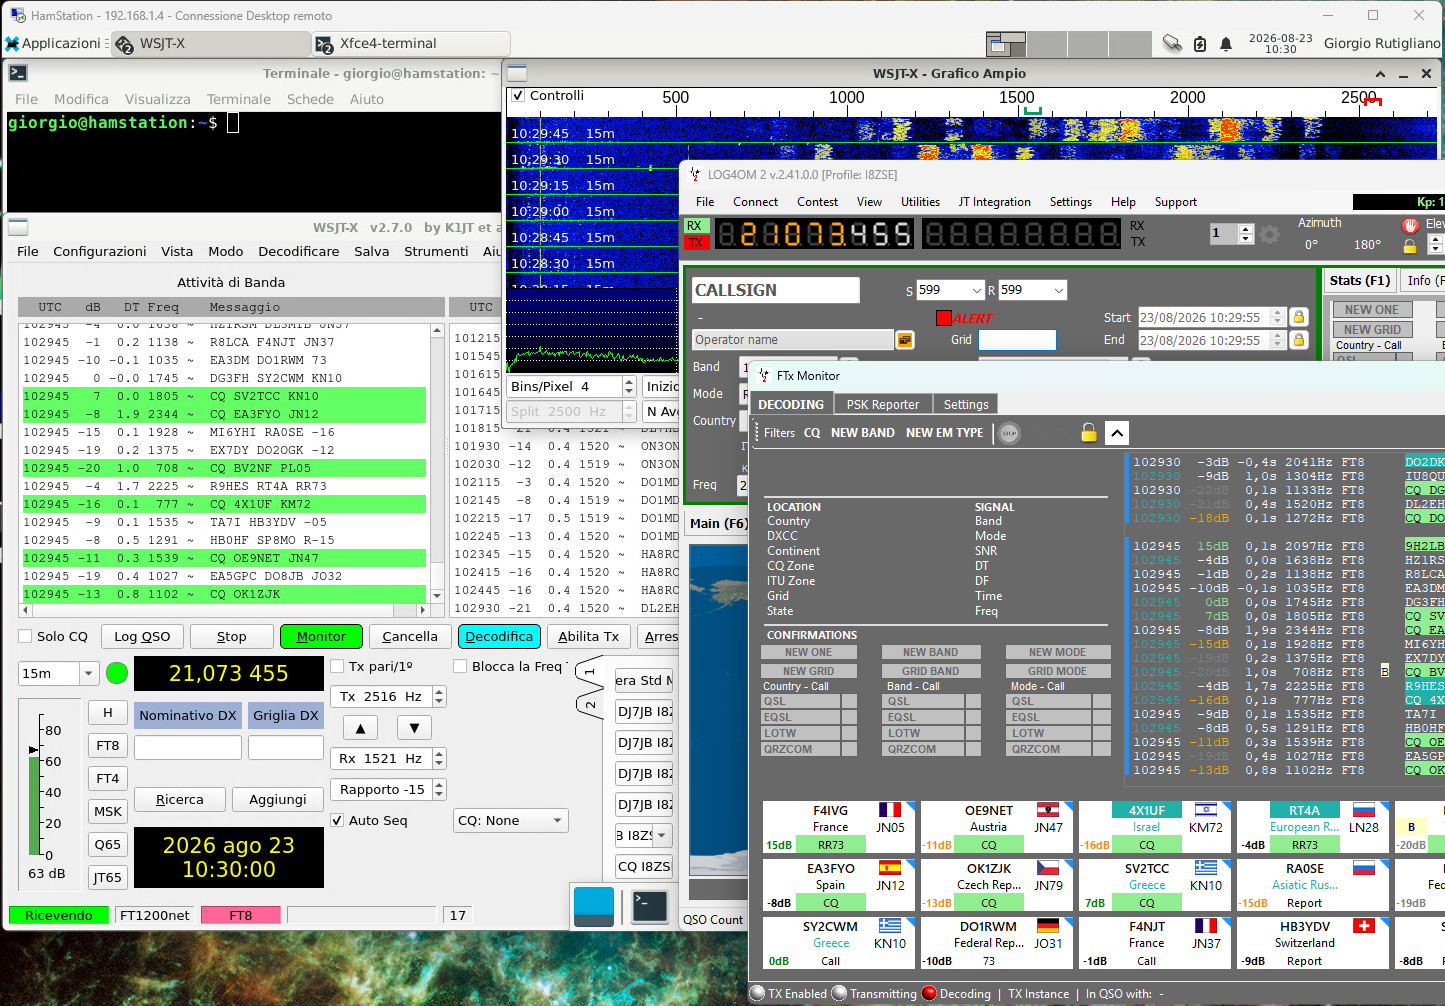Screen dimensions: 1445x1006
Task: Click the green Ricevendo status indicator
Action: click(x=59, y=915)
